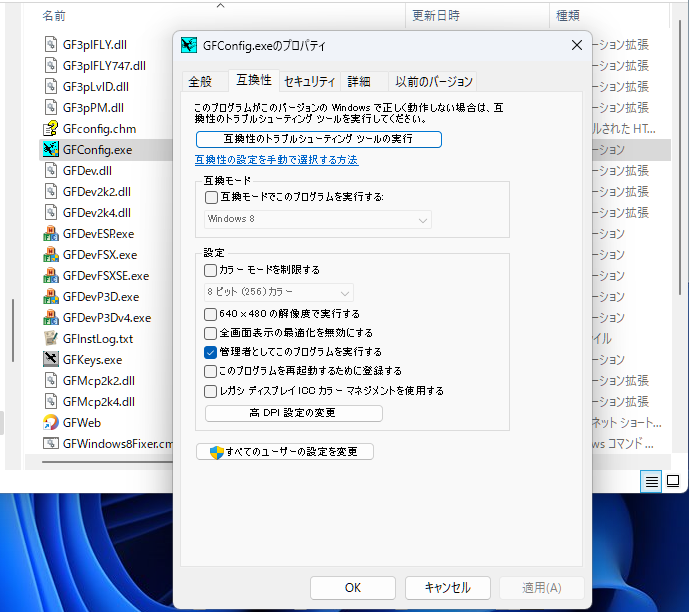
Task: Enable 互換モードでこのプログラムを実行する checkbox
Action: coord(211,197)
